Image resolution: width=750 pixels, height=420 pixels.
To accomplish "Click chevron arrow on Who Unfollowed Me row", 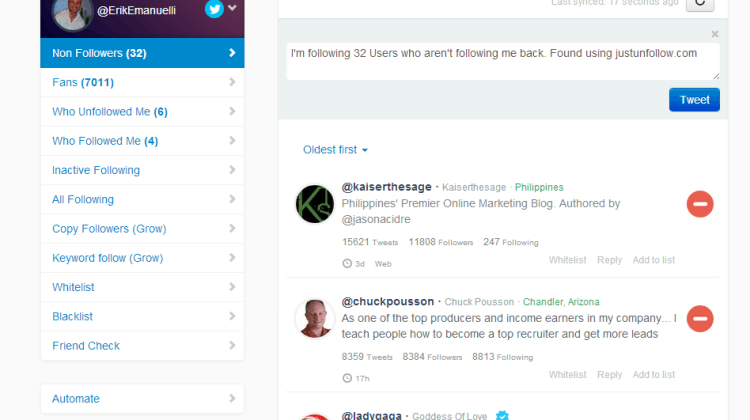I will point(232,111).
